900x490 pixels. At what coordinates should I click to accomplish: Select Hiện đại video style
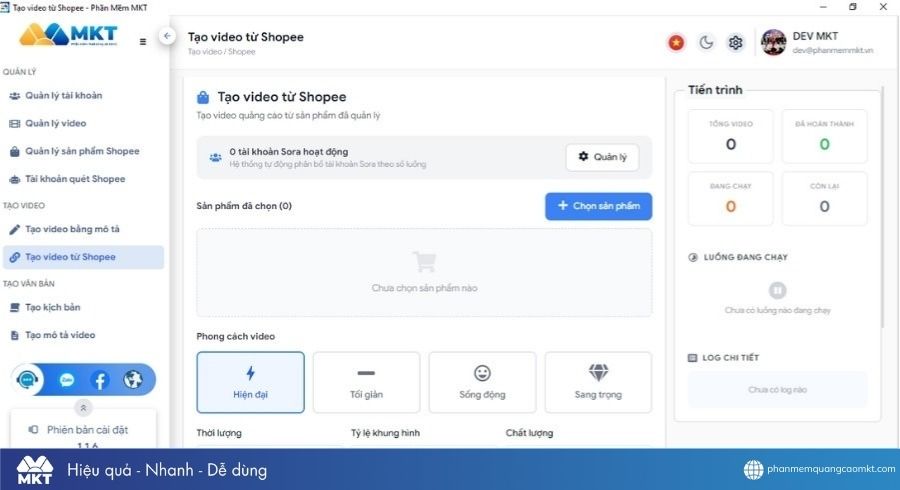tap(250, 382)
